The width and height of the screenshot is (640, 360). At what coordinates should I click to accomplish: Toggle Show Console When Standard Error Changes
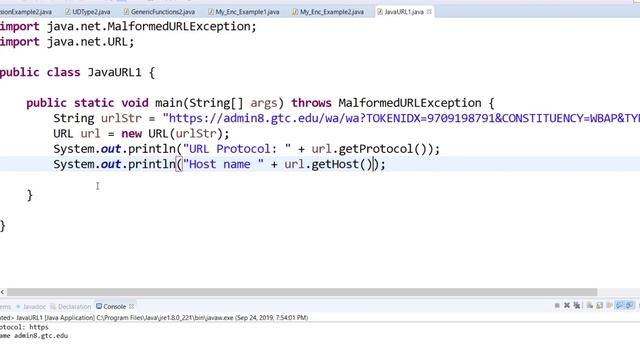[630, 305]
